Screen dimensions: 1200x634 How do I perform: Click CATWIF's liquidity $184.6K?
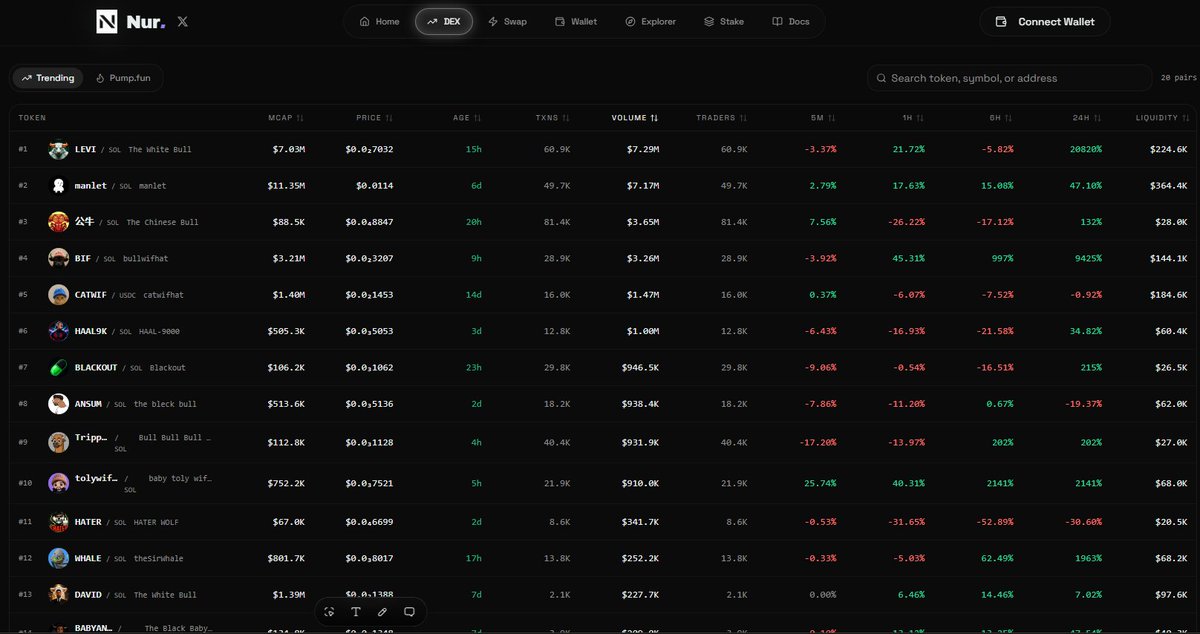[1168, 295]
